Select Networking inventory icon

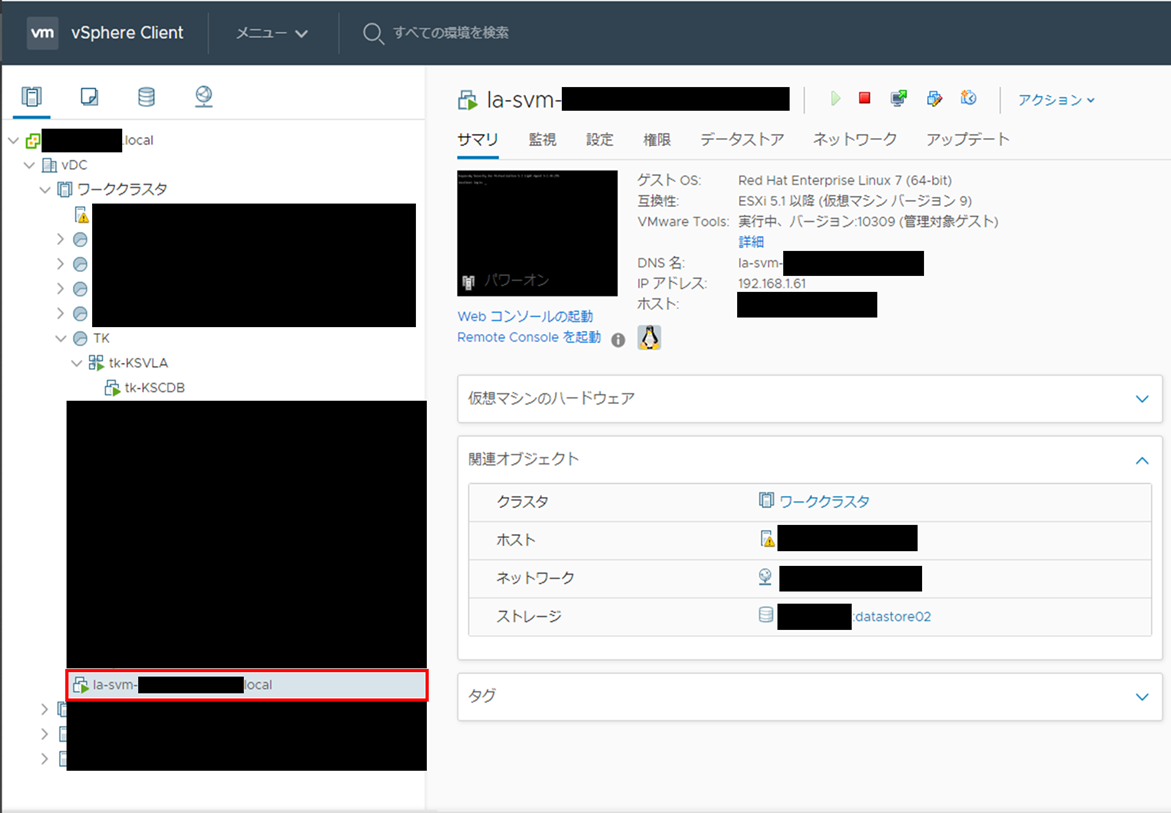coord(203,96)
